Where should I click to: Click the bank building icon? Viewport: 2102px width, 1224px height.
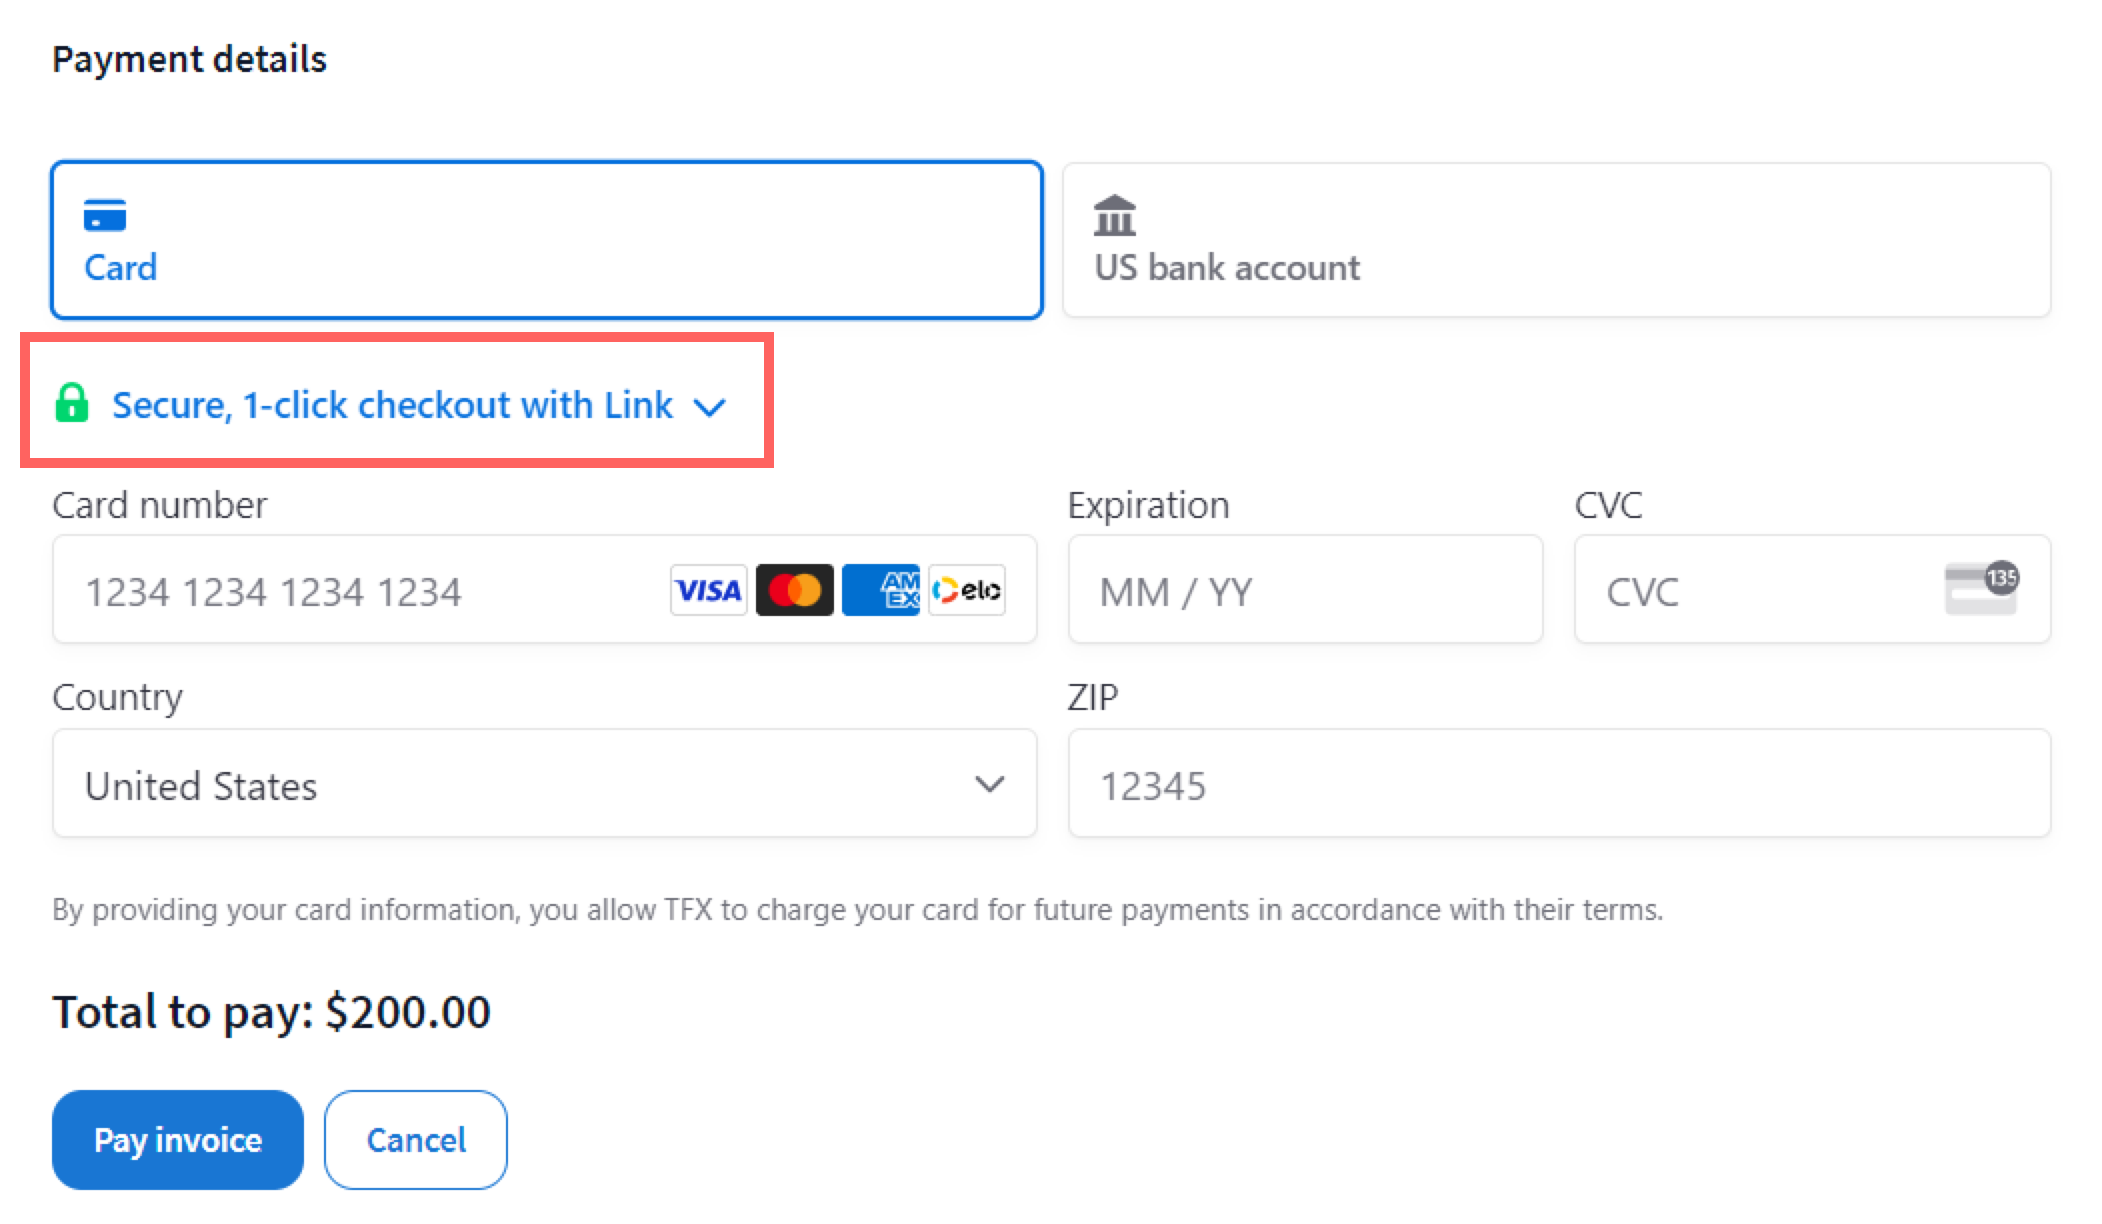pyautogui.click(x=1115, y=215)
